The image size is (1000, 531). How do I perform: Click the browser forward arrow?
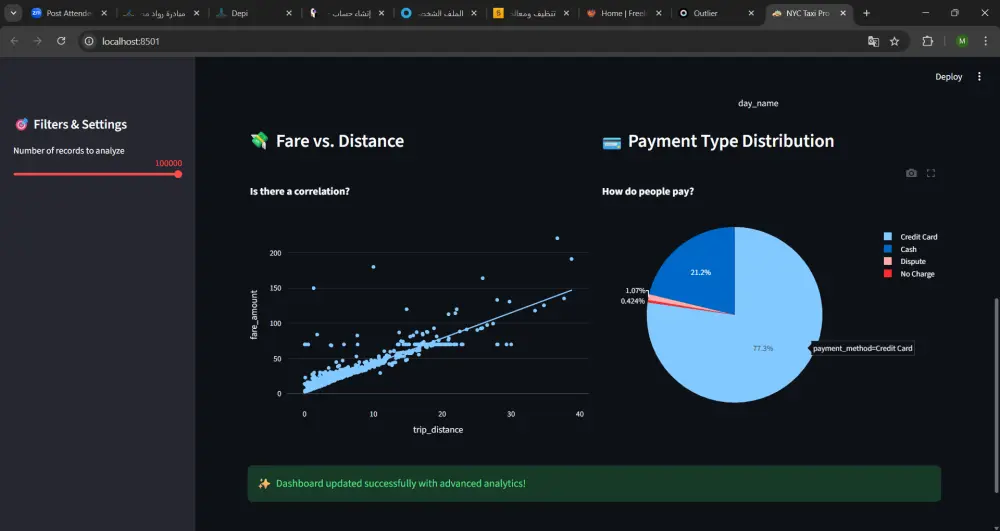tap(38, 41)
